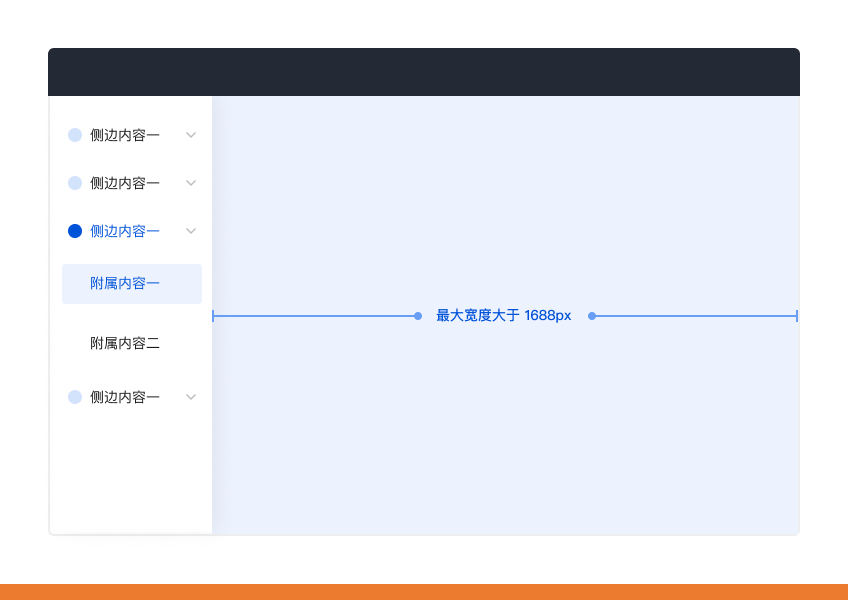Select the 附属内容一 submenu item

132,283
